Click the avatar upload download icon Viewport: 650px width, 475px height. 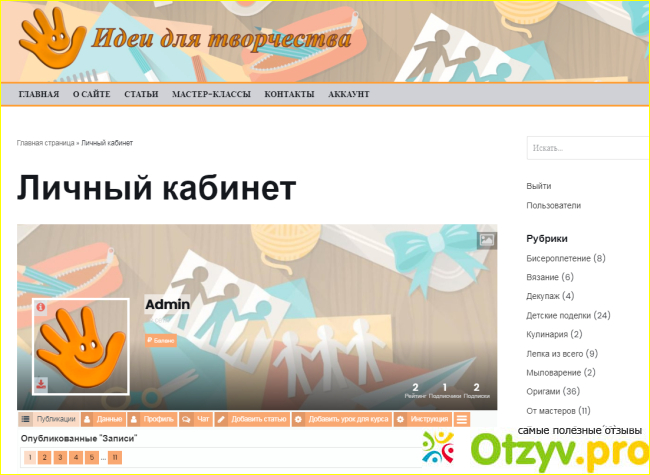(41, 385)
